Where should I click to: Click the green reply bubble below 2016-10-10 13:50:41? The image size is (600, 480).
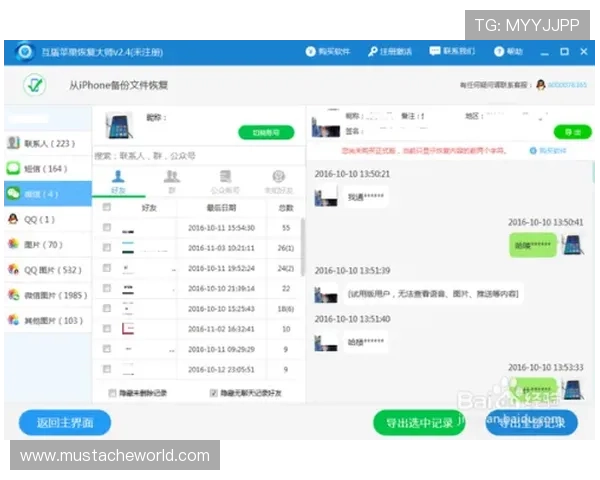coord(533,245)
